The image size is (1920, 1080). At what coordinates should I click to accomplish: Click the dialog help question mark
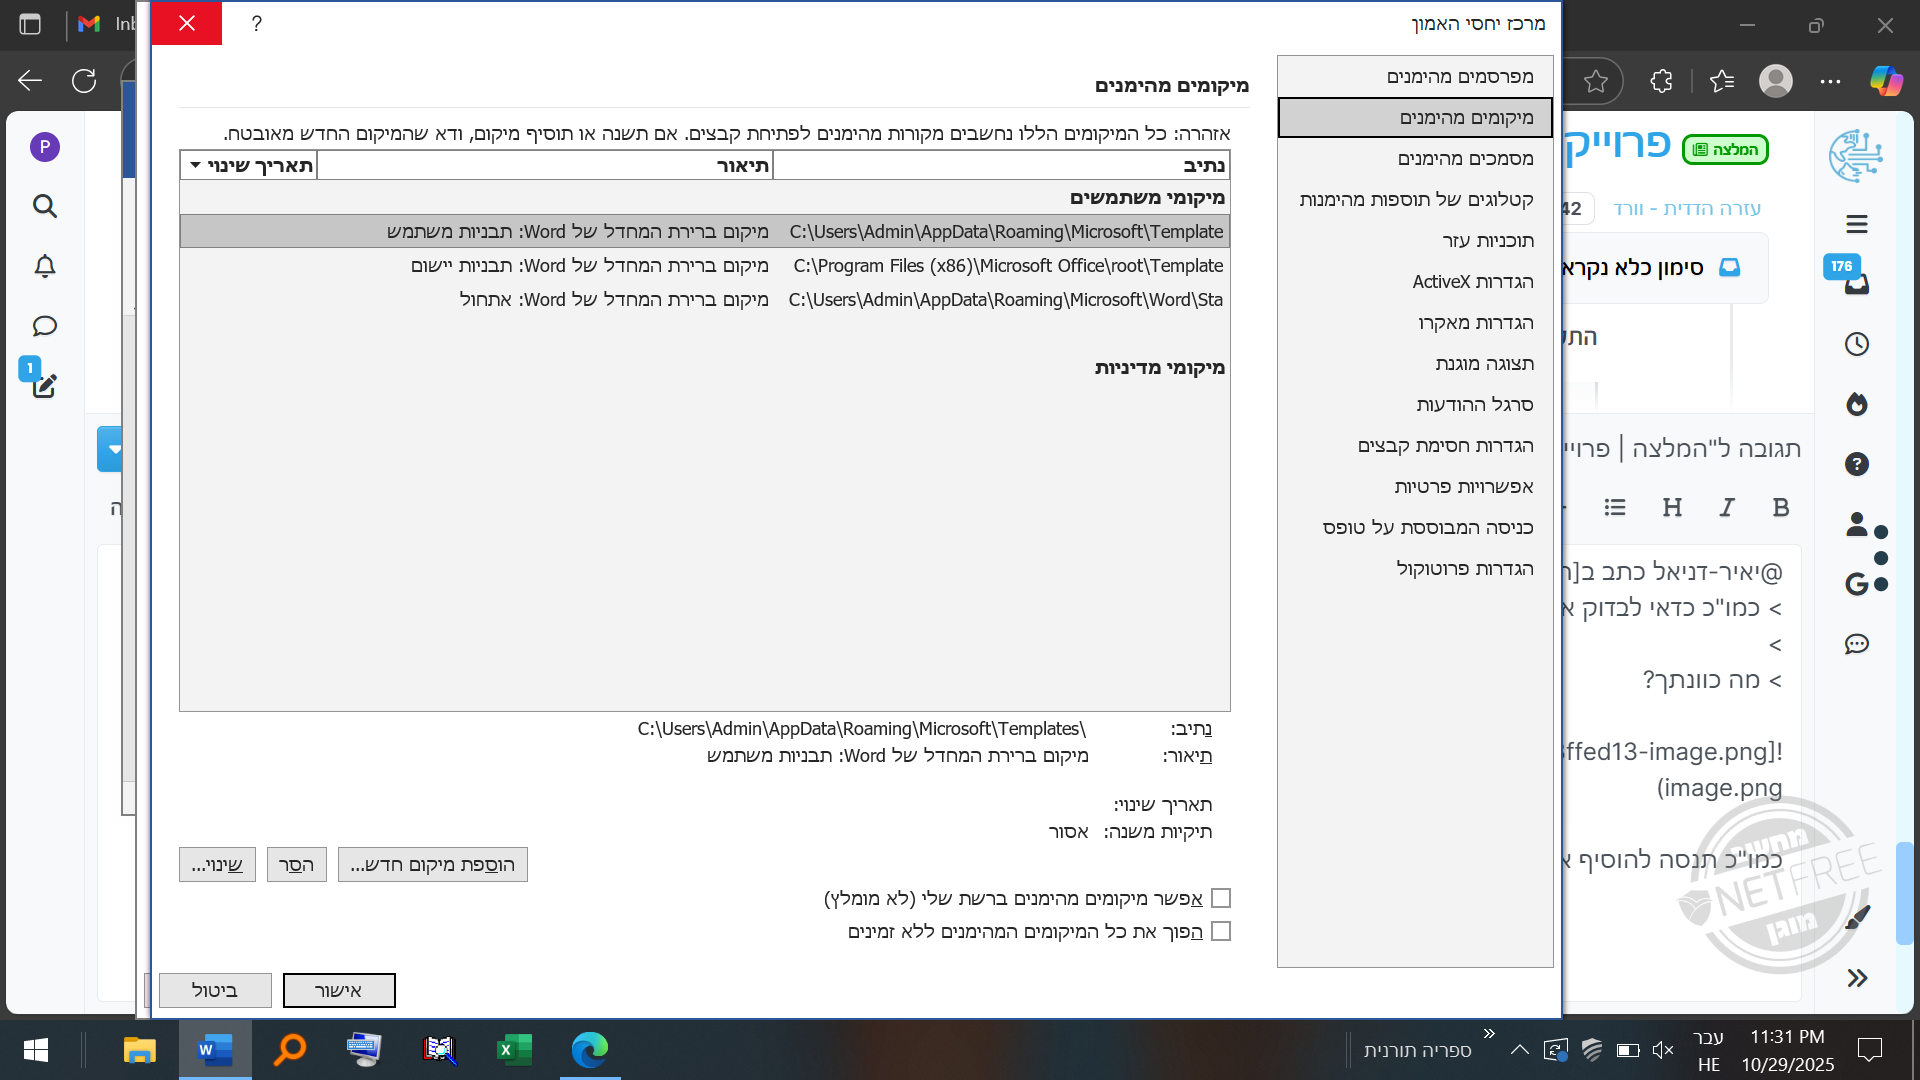tap(257, 23)
